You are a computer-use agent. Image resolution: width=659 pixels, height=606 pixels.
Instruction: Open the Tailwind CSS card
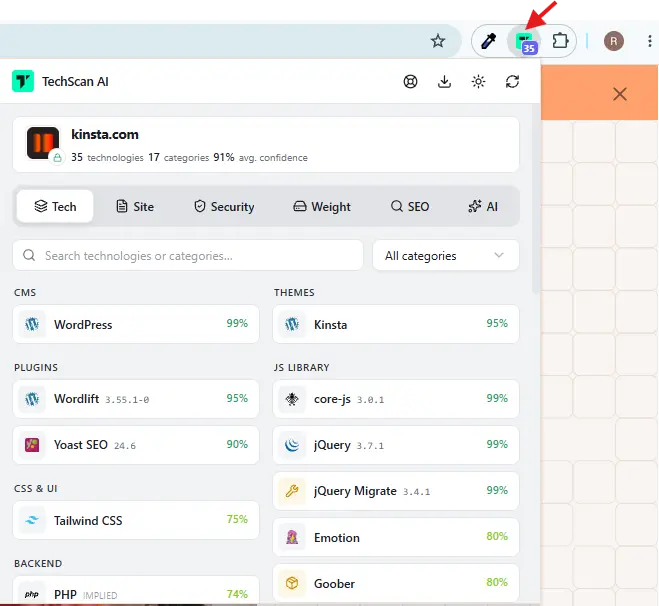pyautogui.click(x=136, y=520)
